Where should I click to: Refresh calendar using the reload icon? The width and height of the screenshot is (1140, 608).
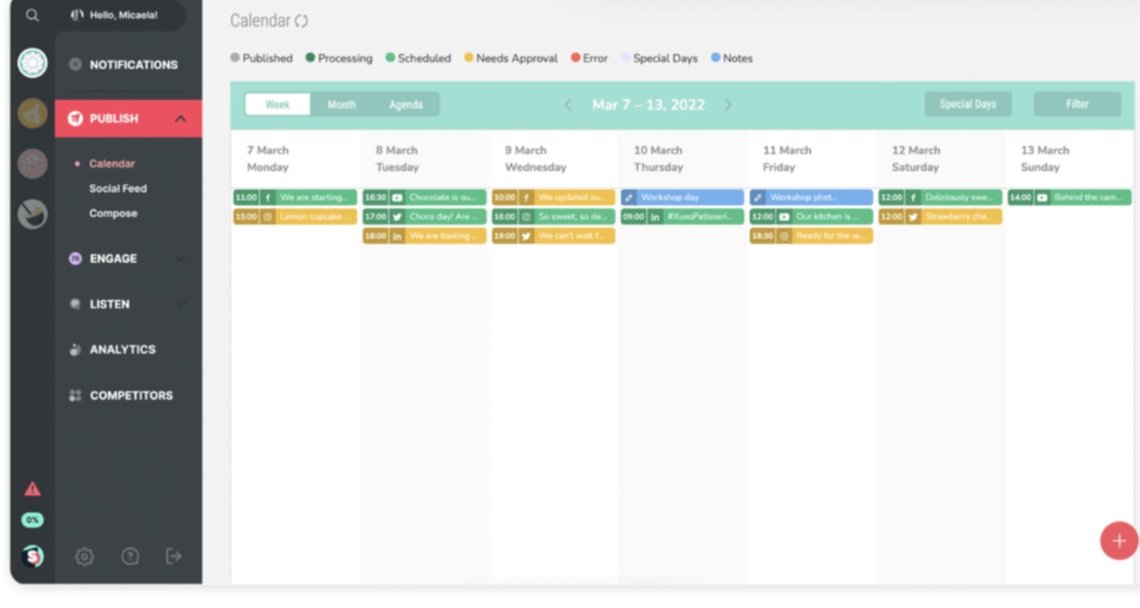point(302,21)
